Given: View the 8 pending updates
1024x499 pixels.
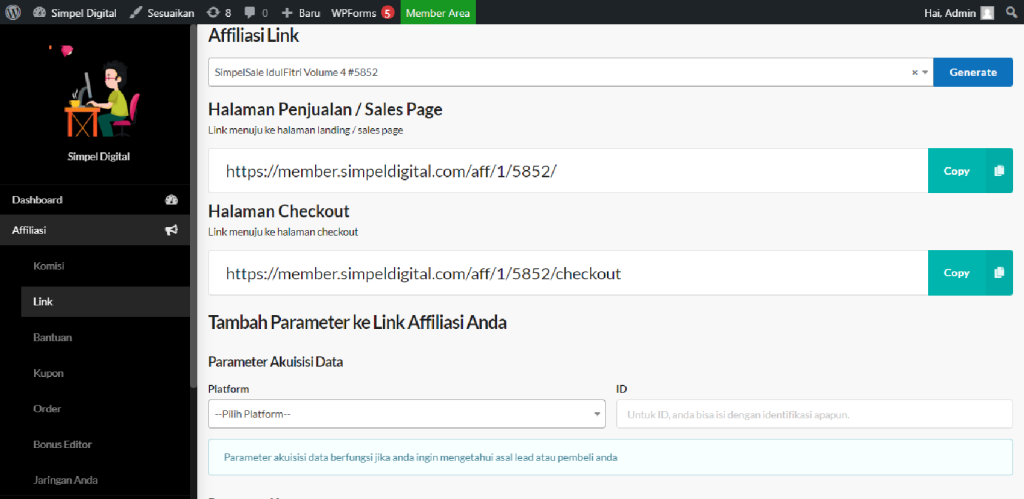Looking at the screenshot, I should tap(219, 12).
